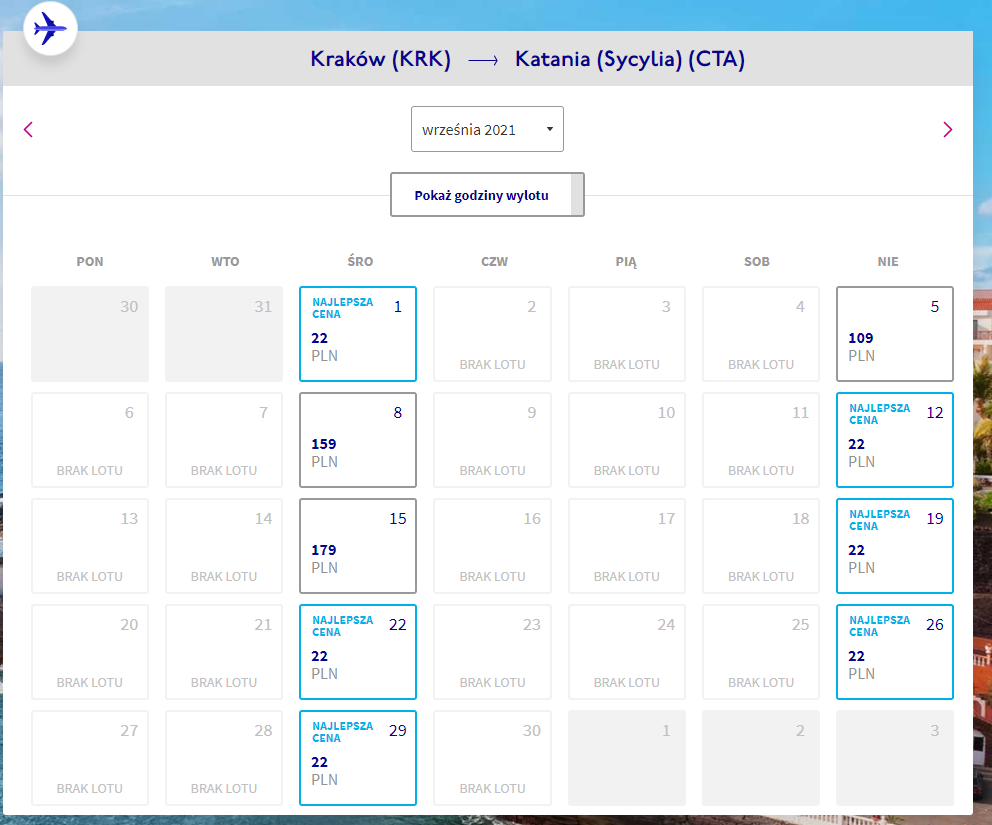Click the Kraków (KRK) origin label
Image resolution: width=992 pixels, height=825 pixels.
click(x=380, y=59)
